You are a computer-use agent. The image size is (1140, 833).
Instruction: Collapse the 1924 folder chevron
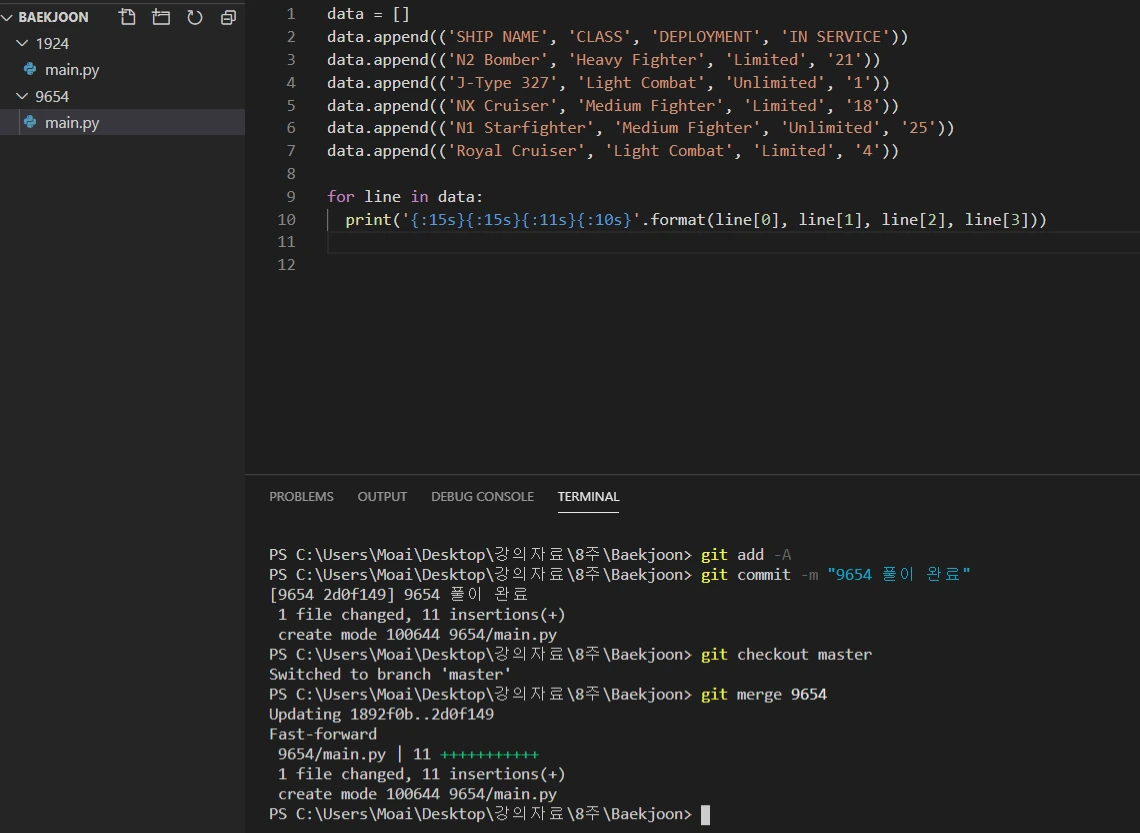24,44
